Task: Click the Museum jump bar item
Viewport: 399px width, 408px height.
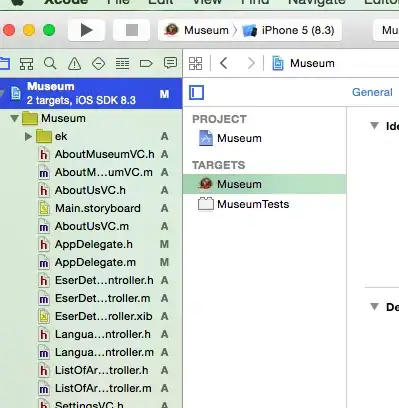Action: (x=303, y=63)
